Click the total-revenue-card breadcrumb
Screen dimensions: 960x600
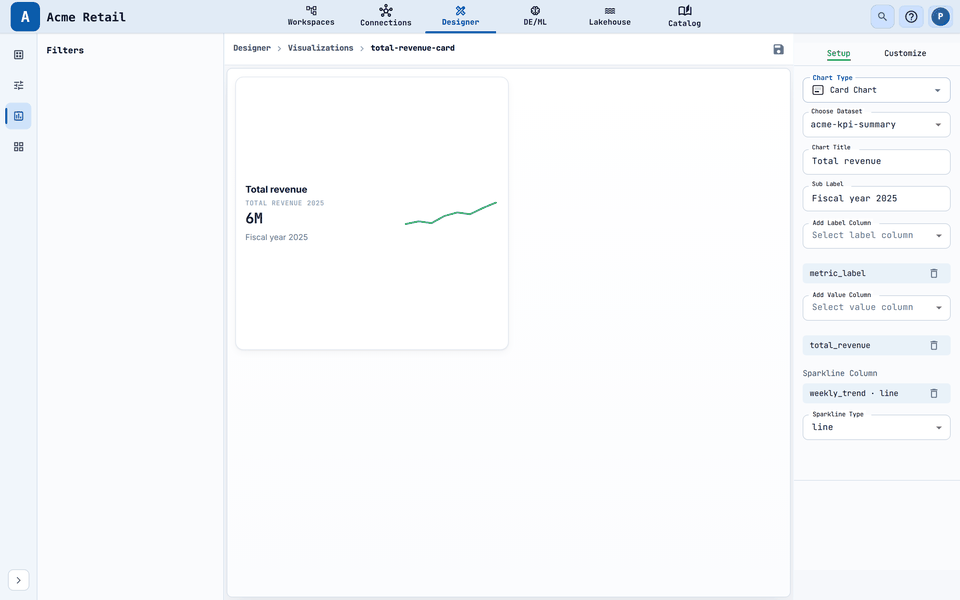pos(413,48)
